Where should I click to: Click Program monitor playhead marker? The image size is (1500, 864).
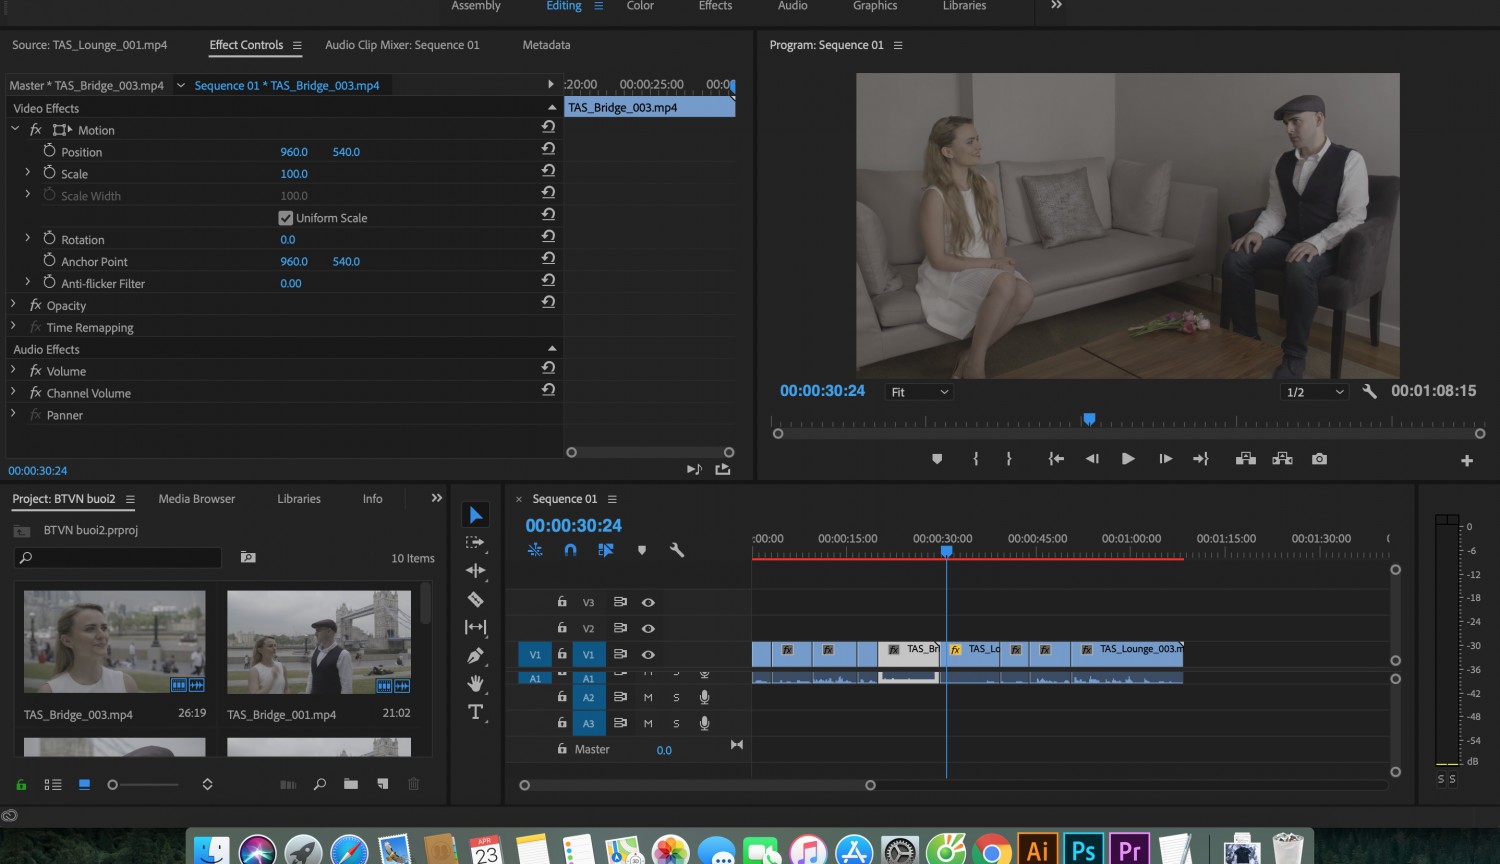(x=1089, y=419)
